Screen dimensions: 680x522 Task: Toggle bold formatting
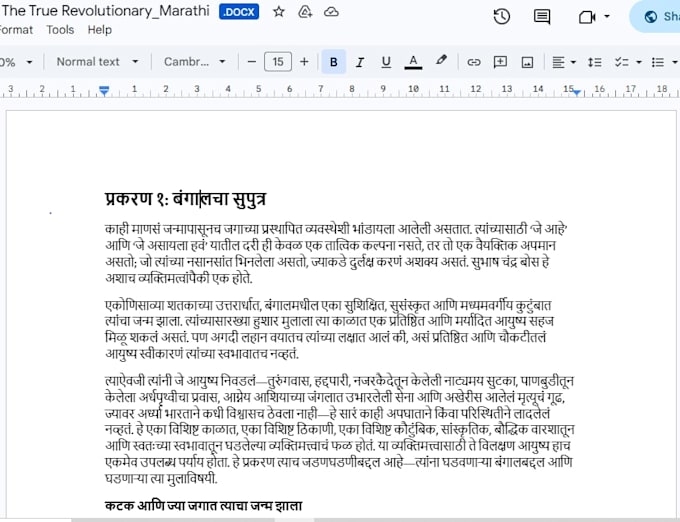[x=333, y=62]
